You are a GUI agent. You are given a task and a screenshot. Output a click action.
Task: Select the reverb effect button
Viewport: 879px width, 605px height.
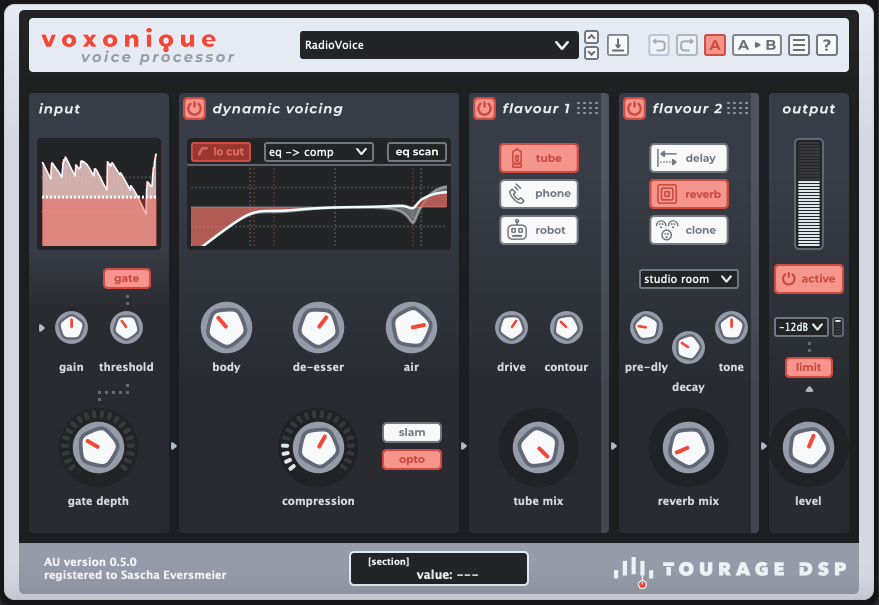click(x=689, y=194)
